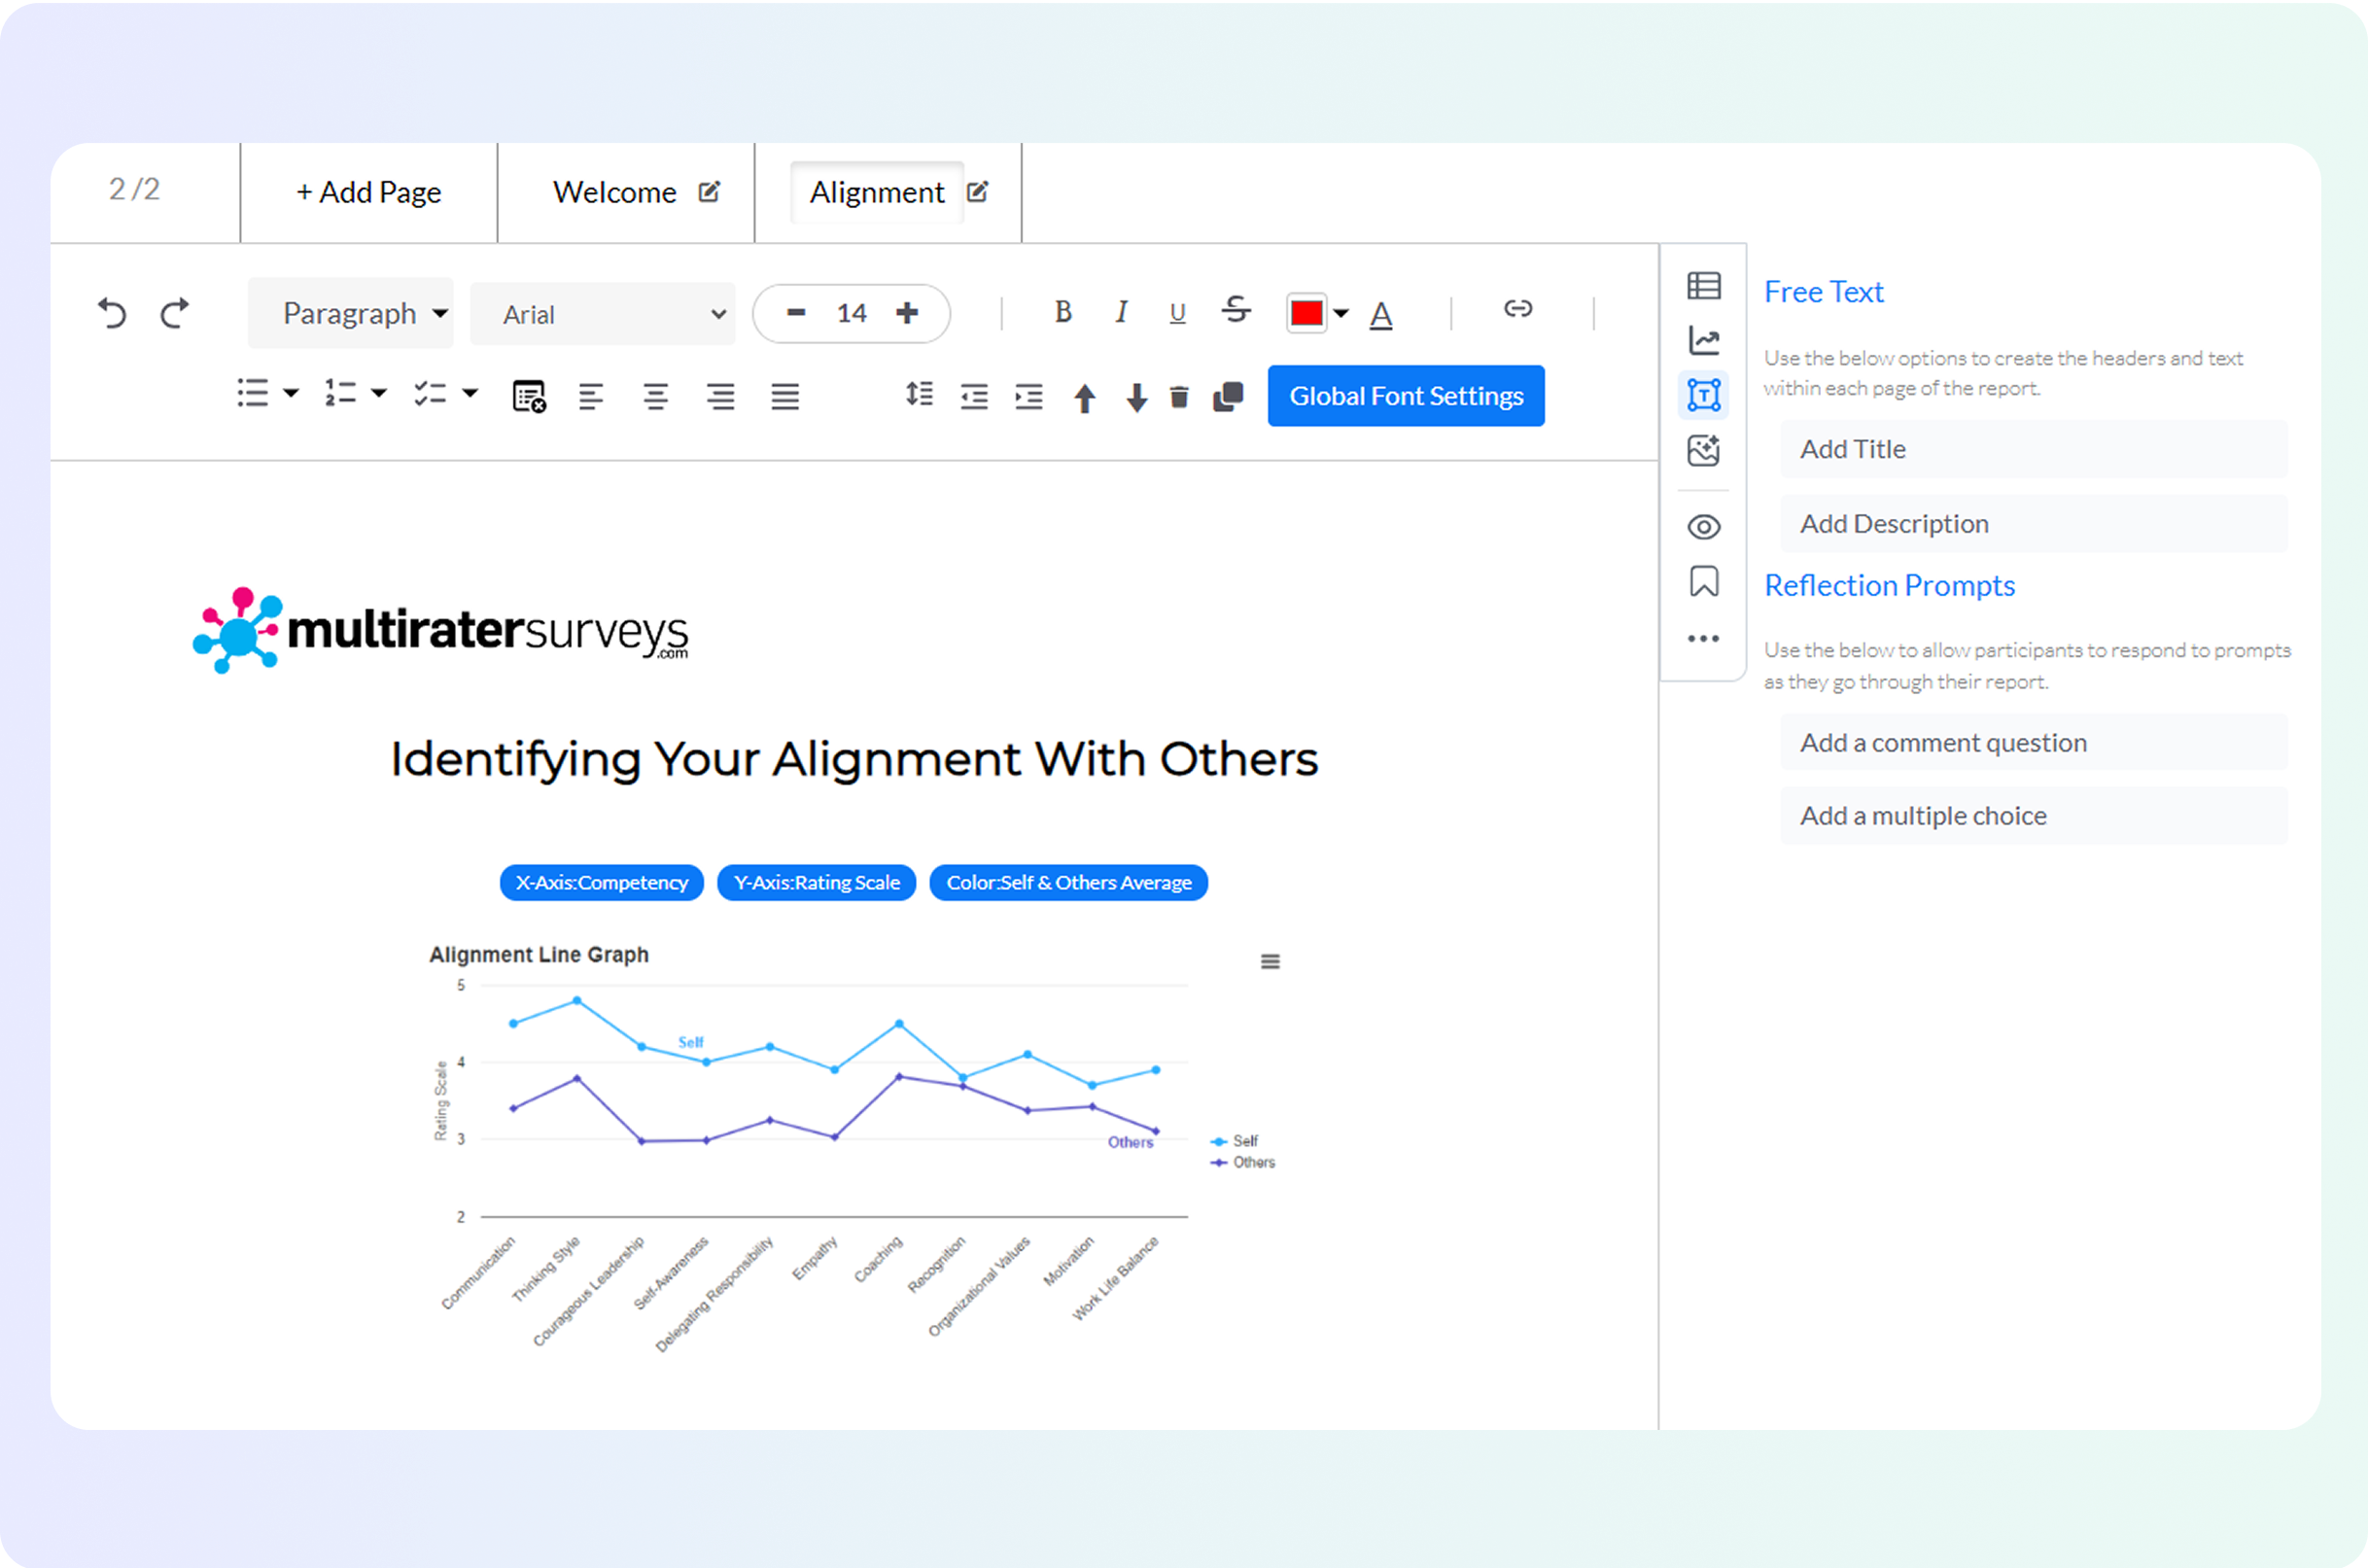
Task: Open the Paragraph style dropdown
Action: tap(351, 314)
